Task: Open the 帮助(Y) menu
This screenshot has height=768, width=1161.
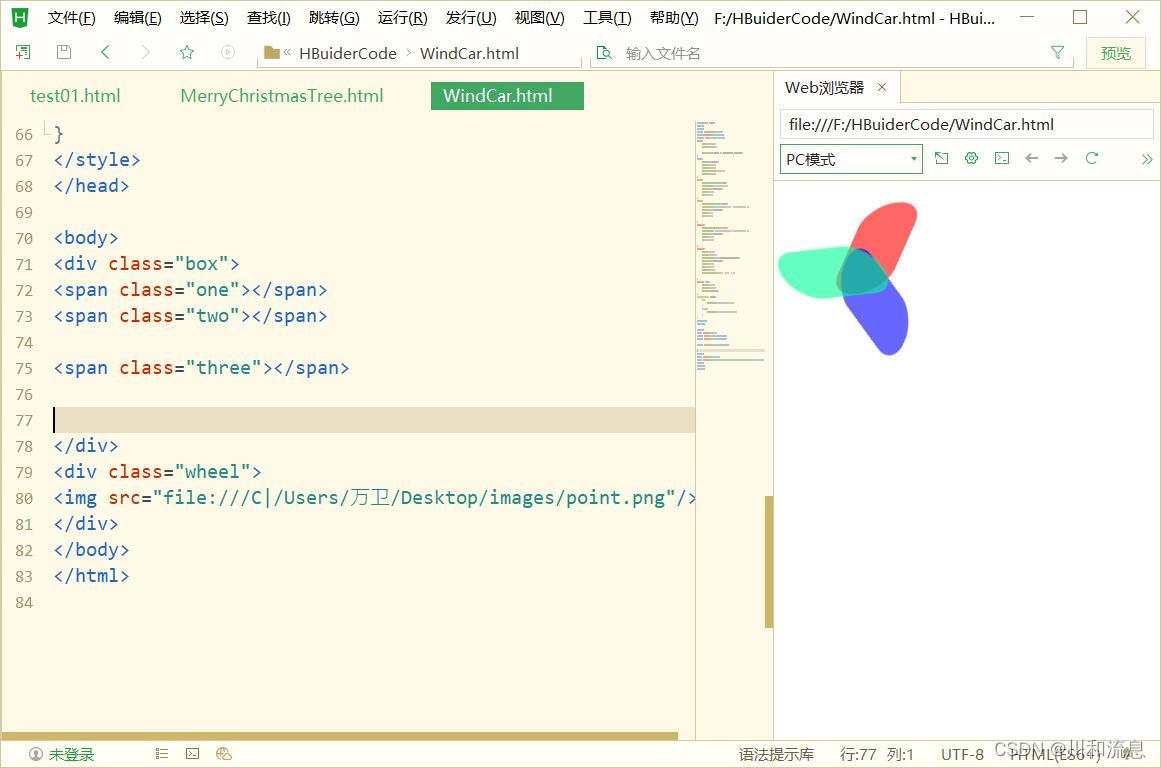Action: click(x=674, y=18)
